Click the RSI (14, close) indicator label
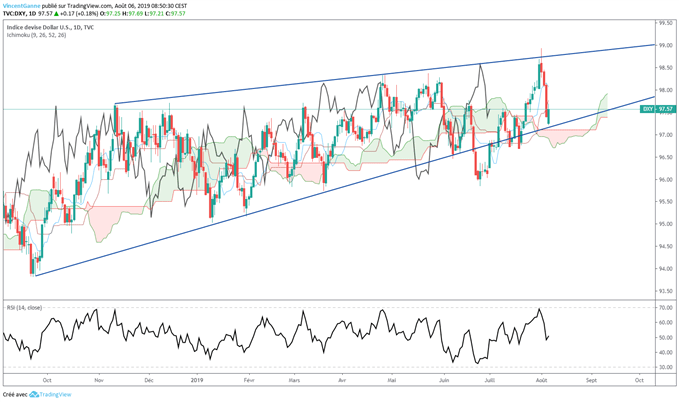Screen dimensions: 679x402 click(24, 308)
